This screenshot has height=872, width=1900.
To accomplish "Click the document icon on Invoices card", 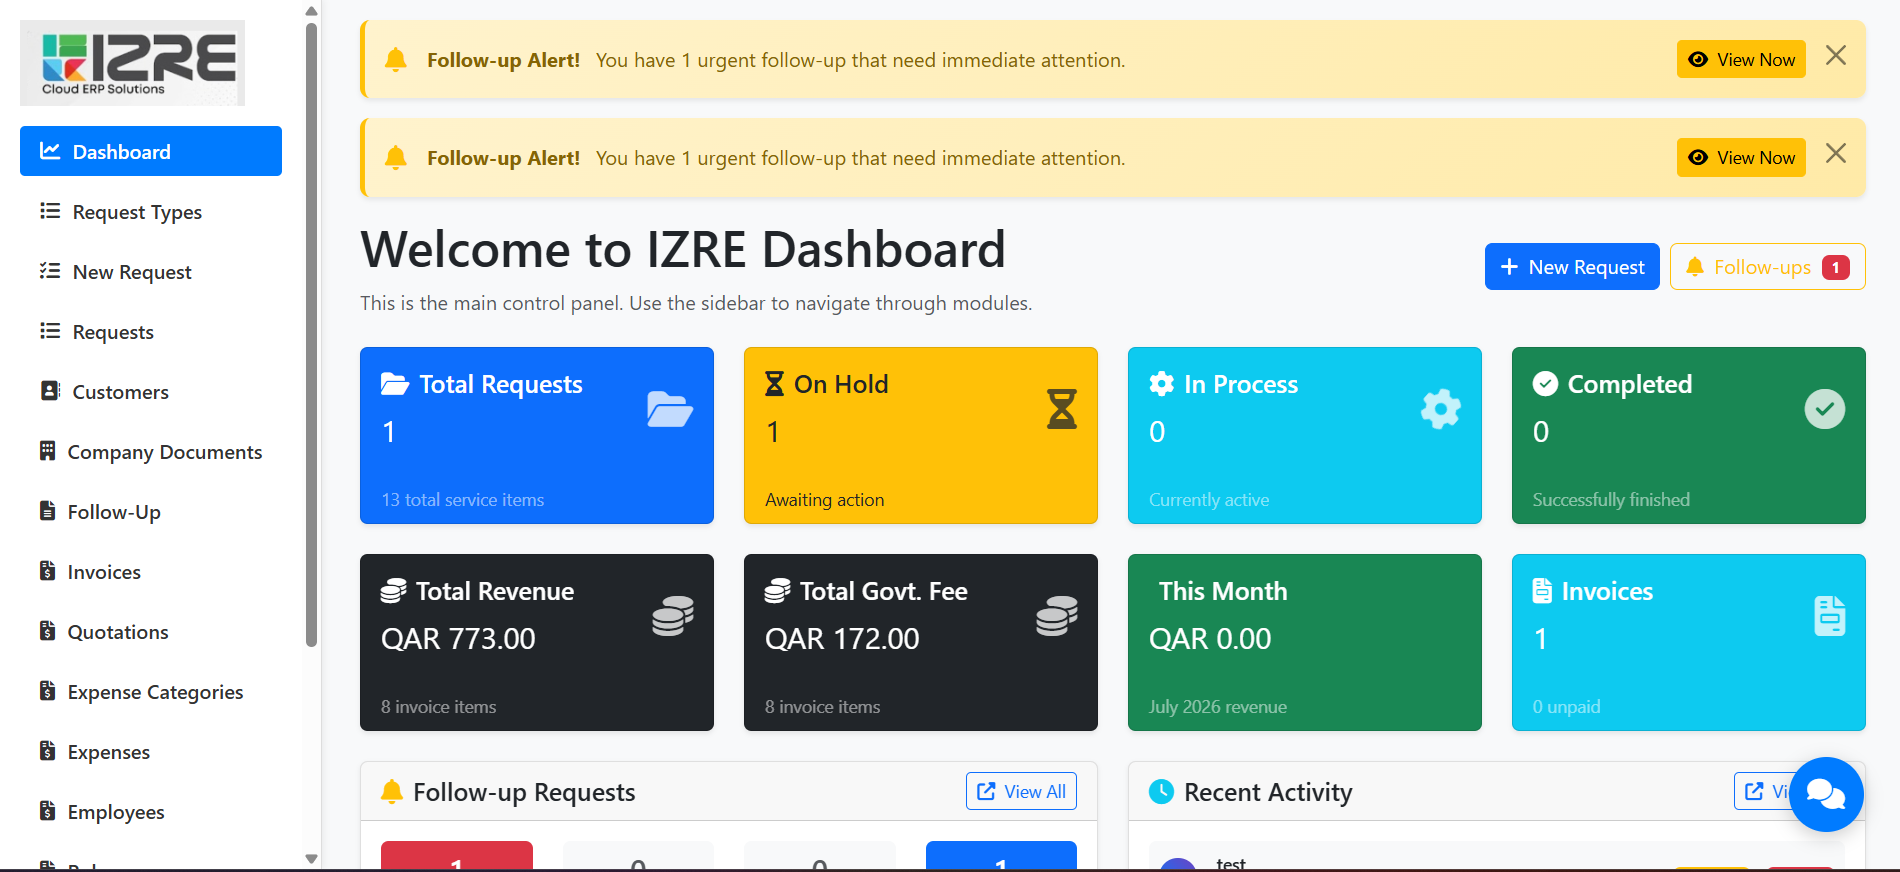I will (x=1830, y=616).
